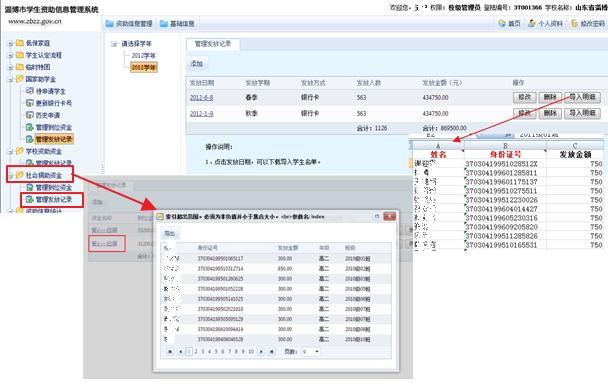This screenshot has width=608, height=384.
Task: Click 管理发放记录 icon under 社会捐助资金
Action: (30, 199)
